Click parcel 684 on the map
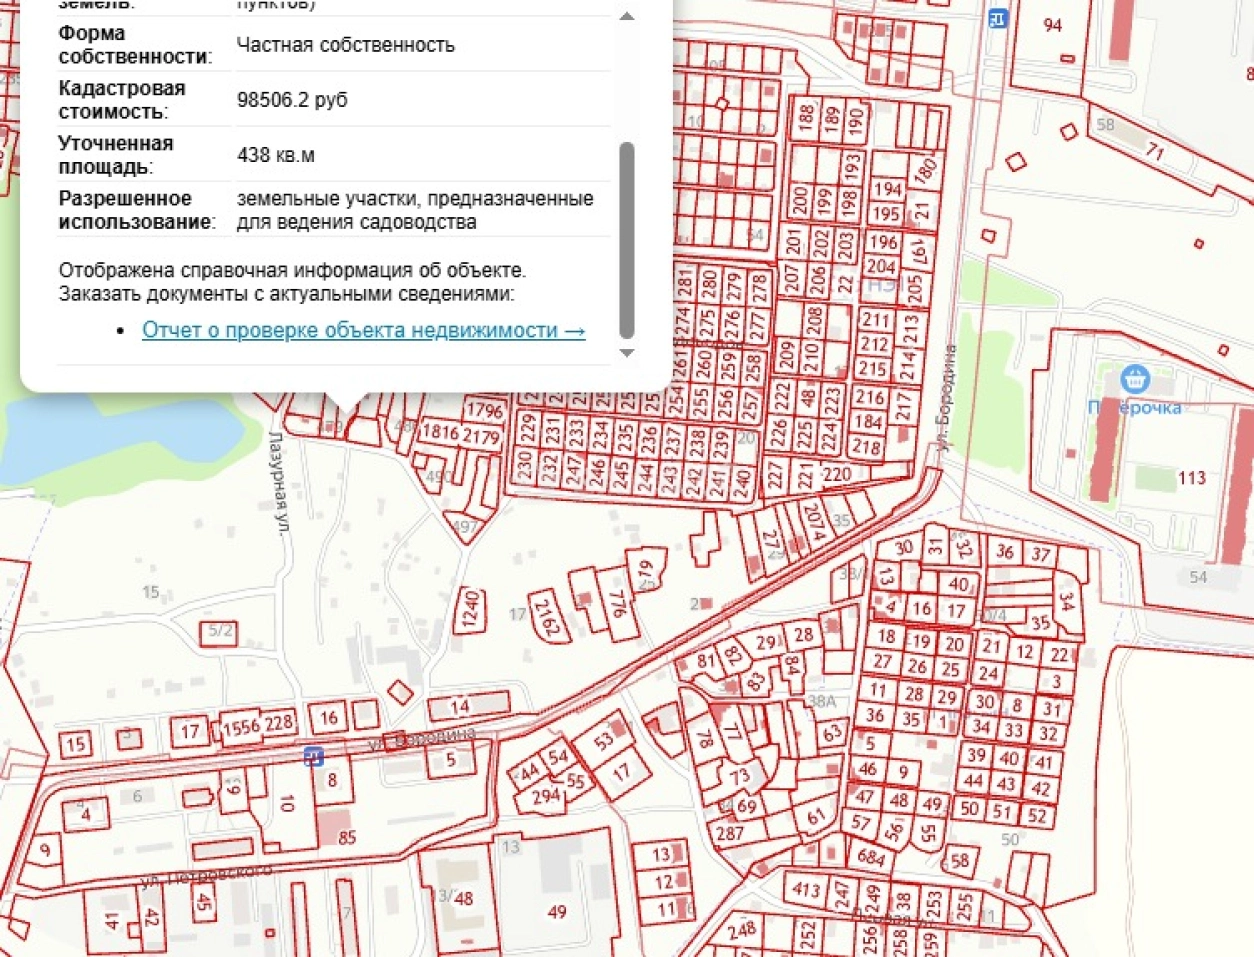 point(870,857)
